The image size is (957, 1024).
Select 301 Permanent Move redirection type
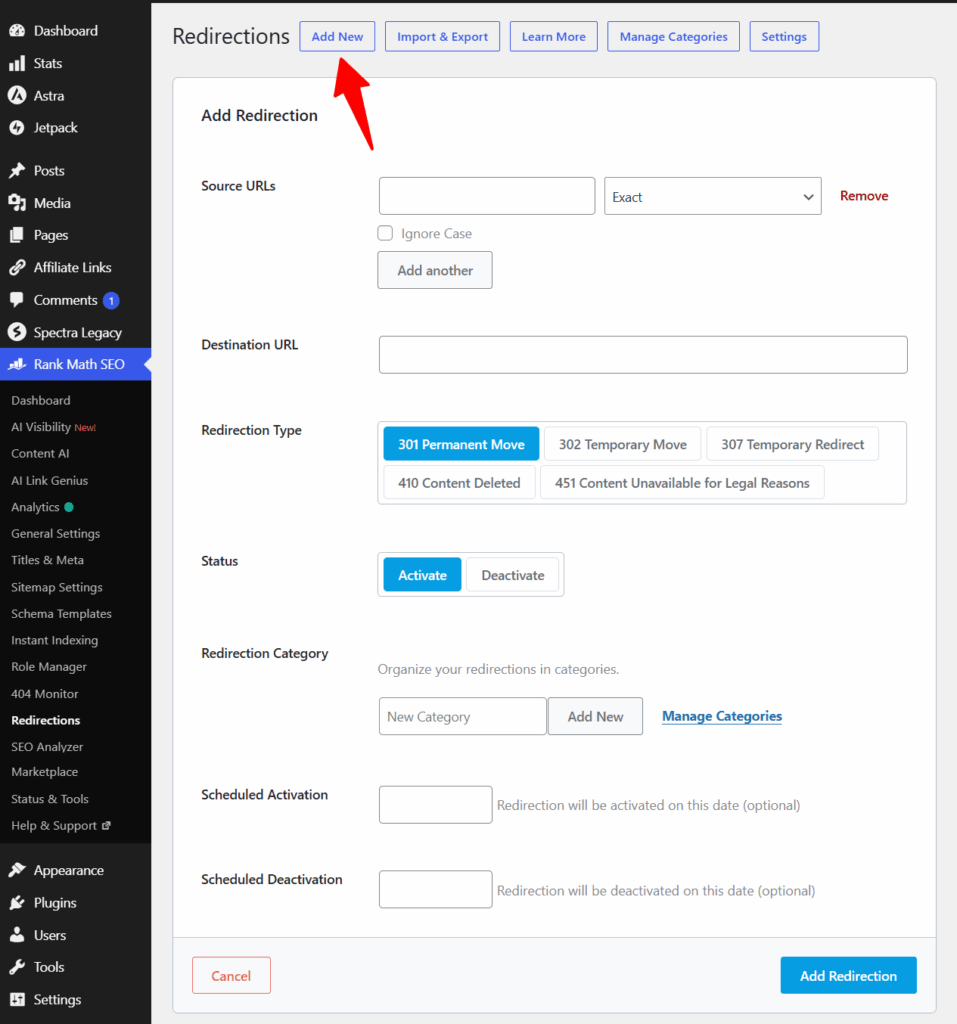coord(461,444)
